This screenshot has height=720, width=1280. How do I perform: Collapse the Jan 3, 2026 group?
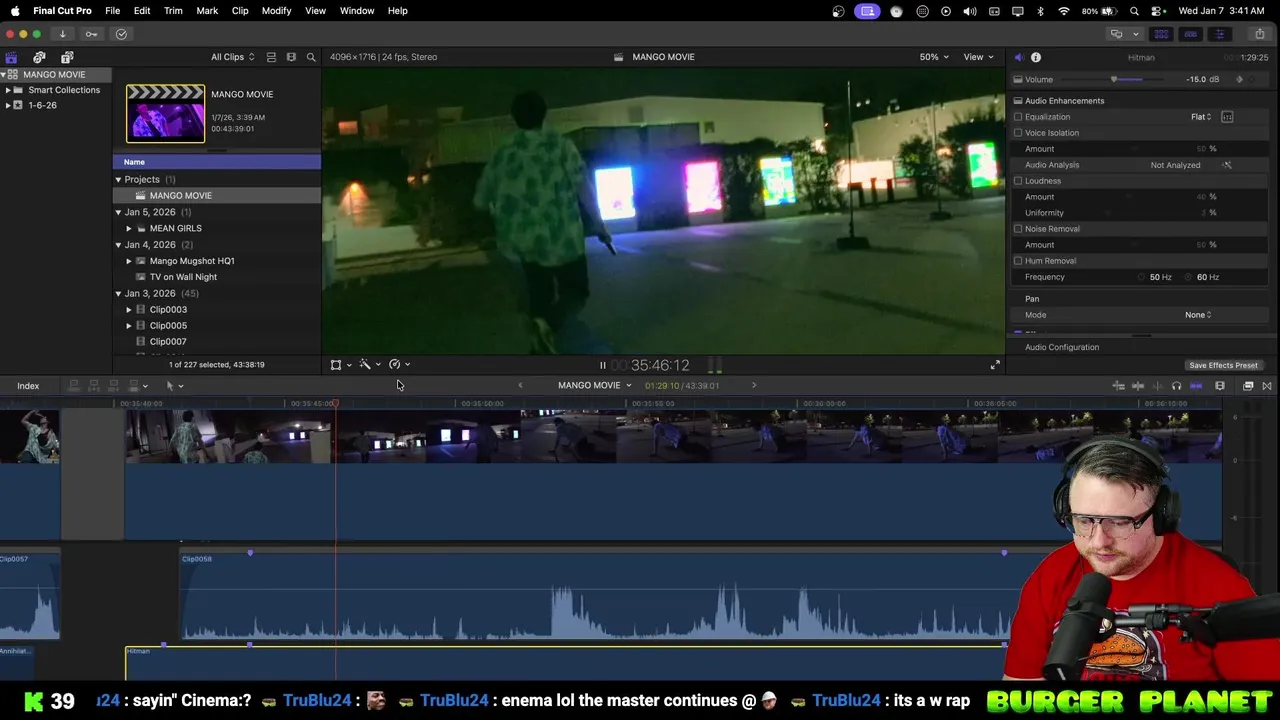pyautogui.click(x=118, y=294)
